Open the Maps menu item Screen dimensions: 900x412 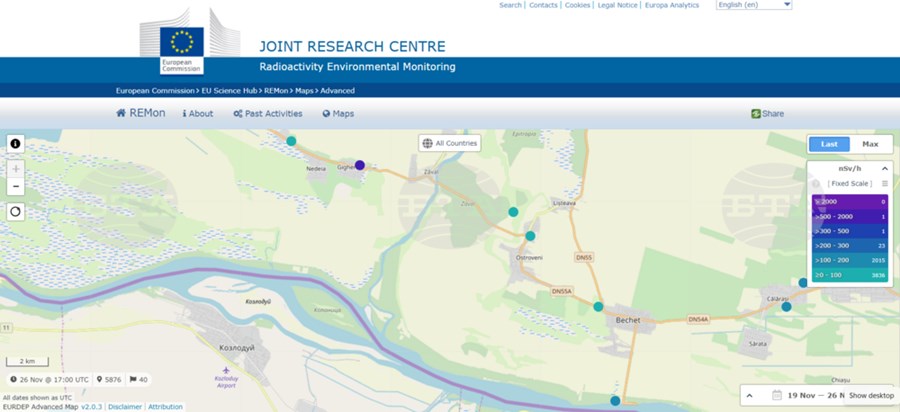pos(338,114)
